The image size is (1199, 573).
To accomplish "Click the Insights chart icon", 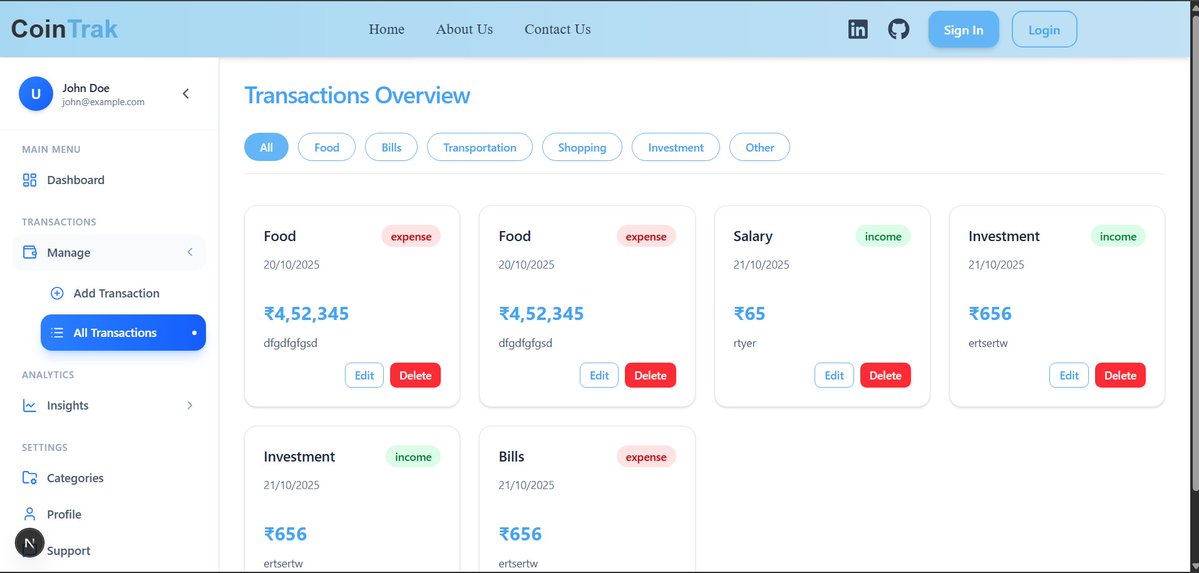I will (30, 405).
